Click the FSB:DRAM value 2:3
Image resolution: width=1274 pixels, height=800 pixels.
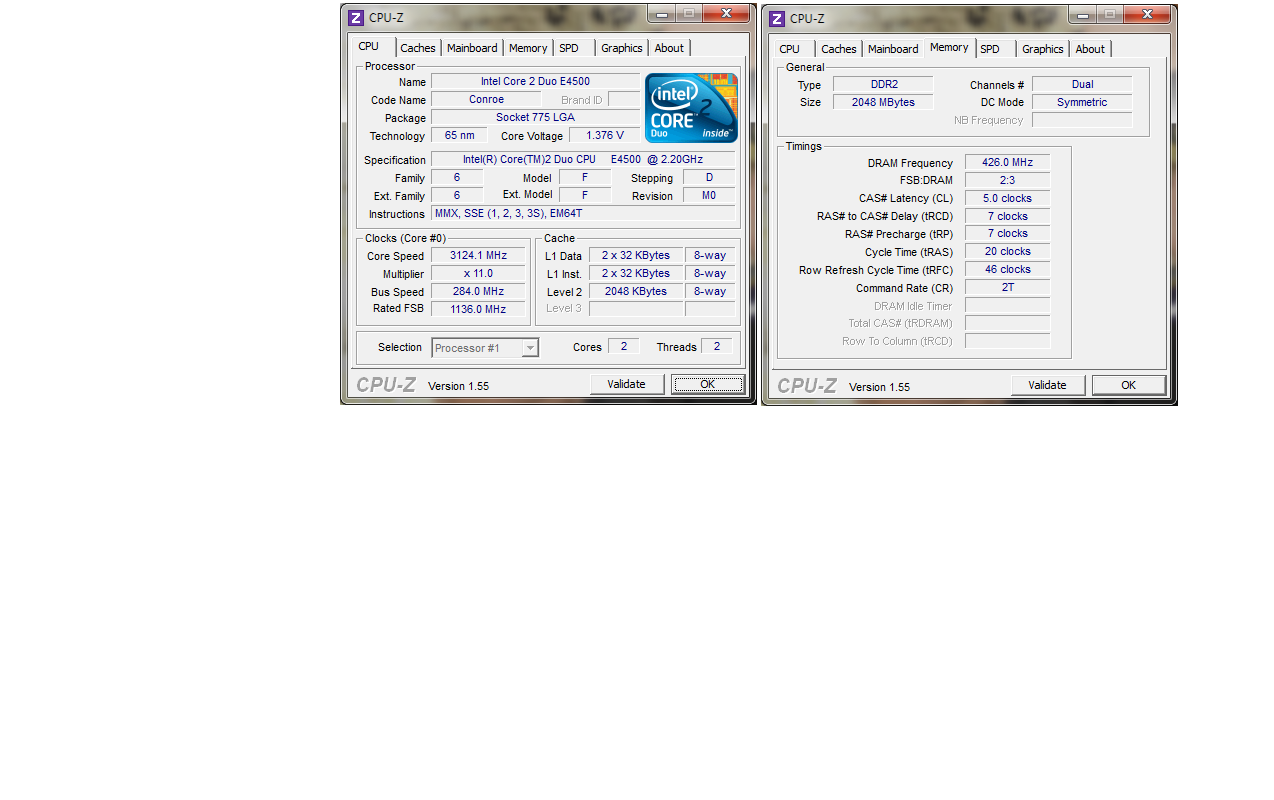[x=1007, y=181]
